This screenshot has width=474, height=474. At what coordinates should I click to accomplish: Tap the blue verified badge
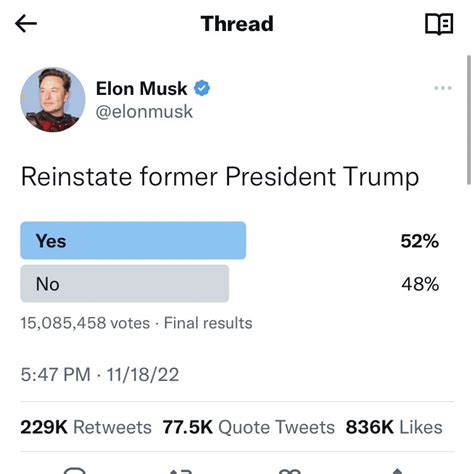pyautogui.click(x=202, y=88)
